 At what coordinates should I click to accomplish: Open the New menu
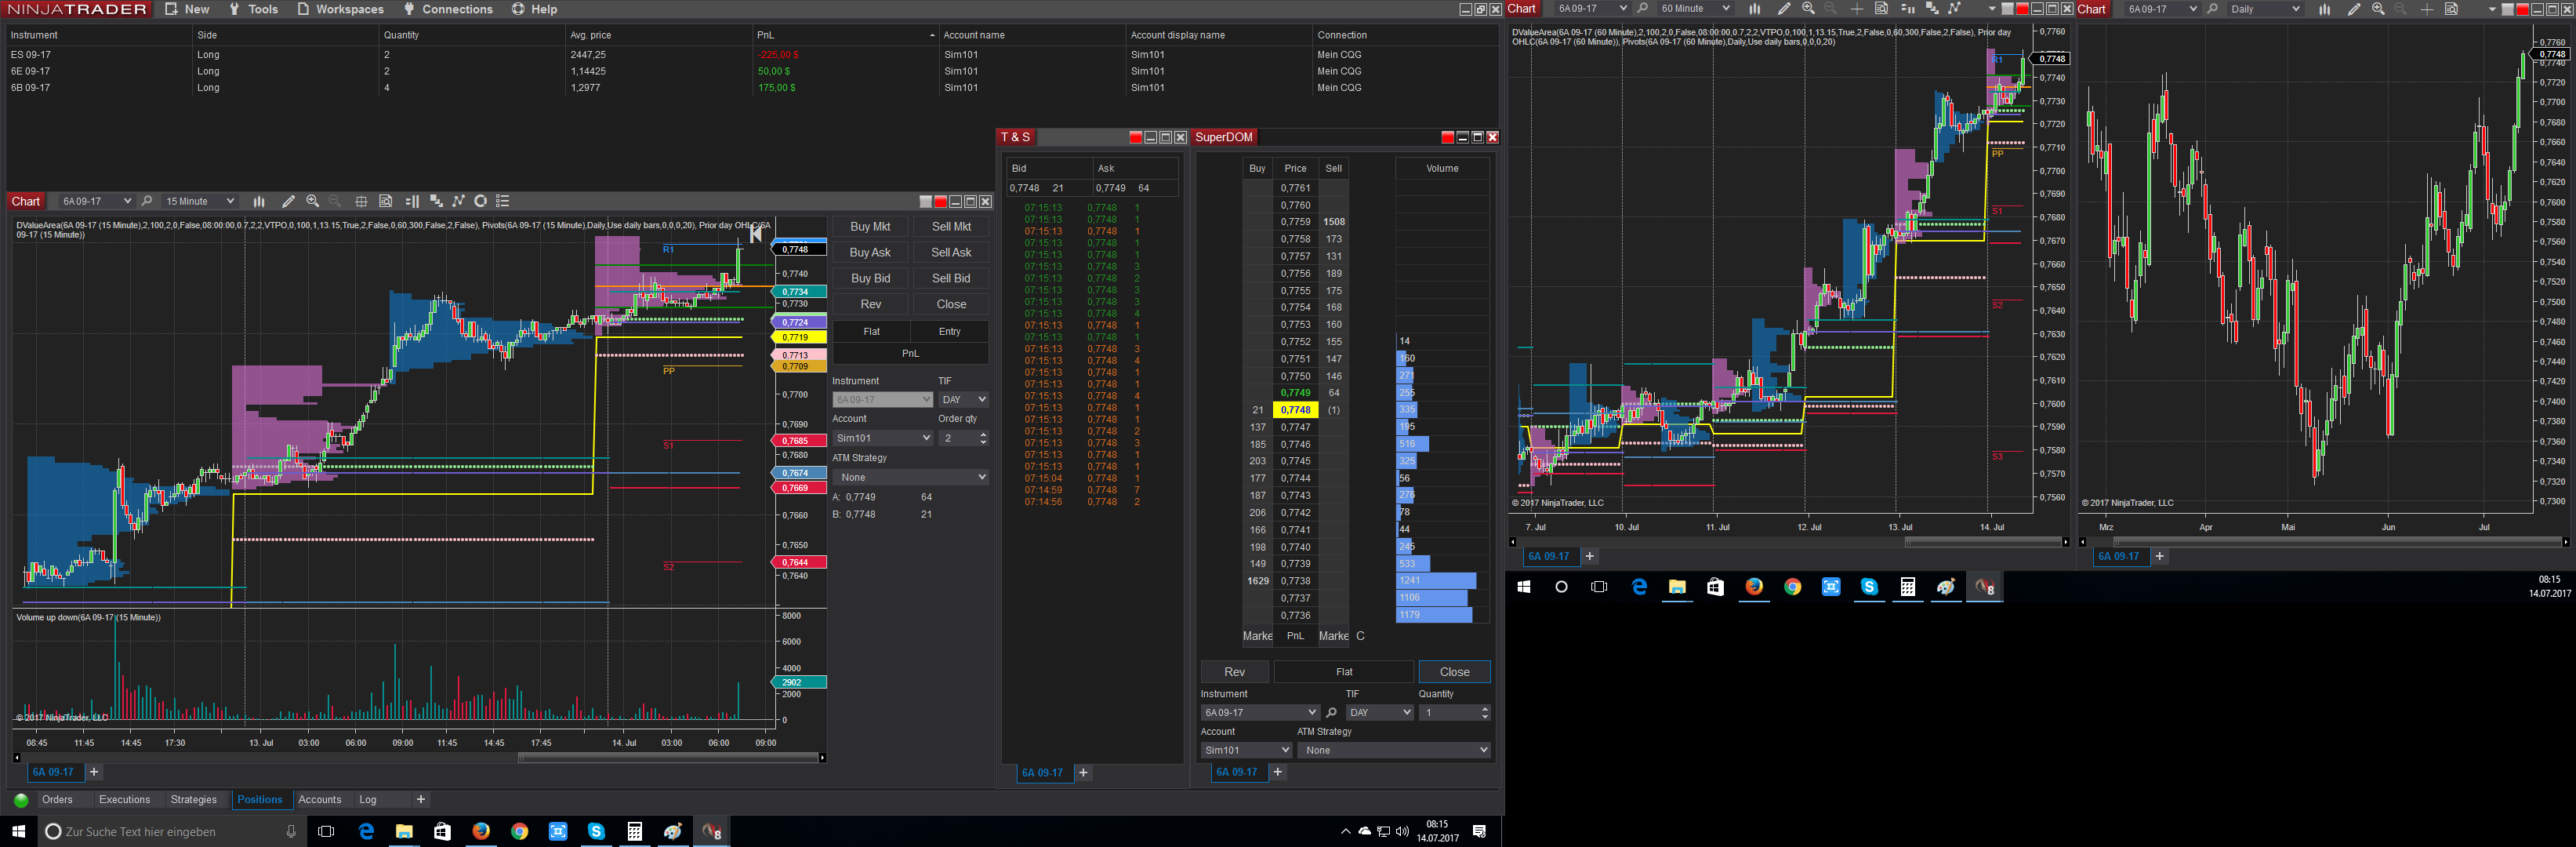187,9
